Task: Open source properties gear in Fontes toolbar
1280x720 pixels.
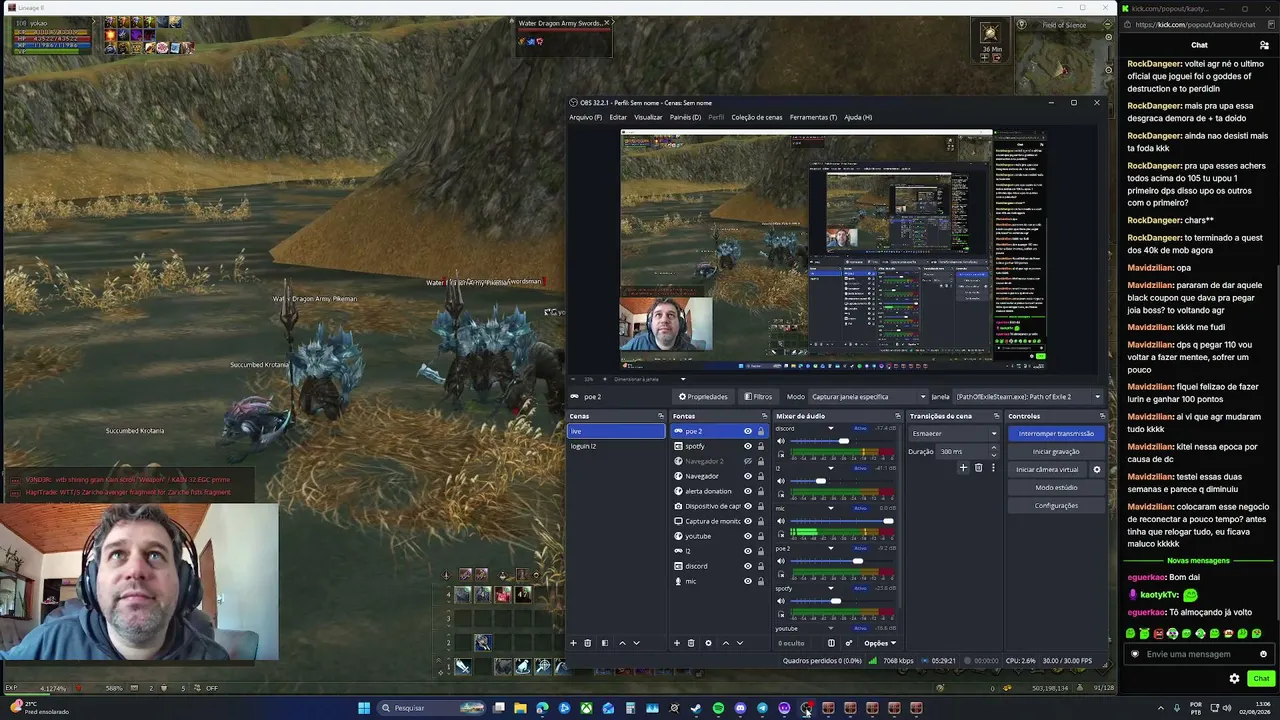Action: click(x=708, y=643)
